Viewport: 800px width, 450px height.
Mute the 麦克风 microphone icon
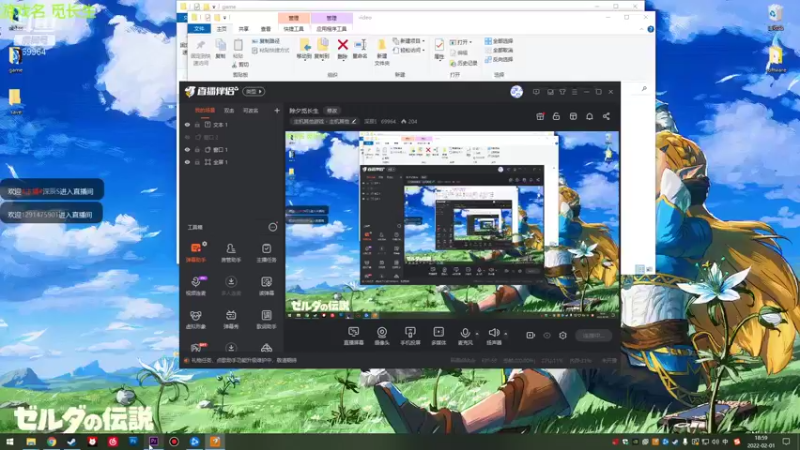click(x=465, y=333)
